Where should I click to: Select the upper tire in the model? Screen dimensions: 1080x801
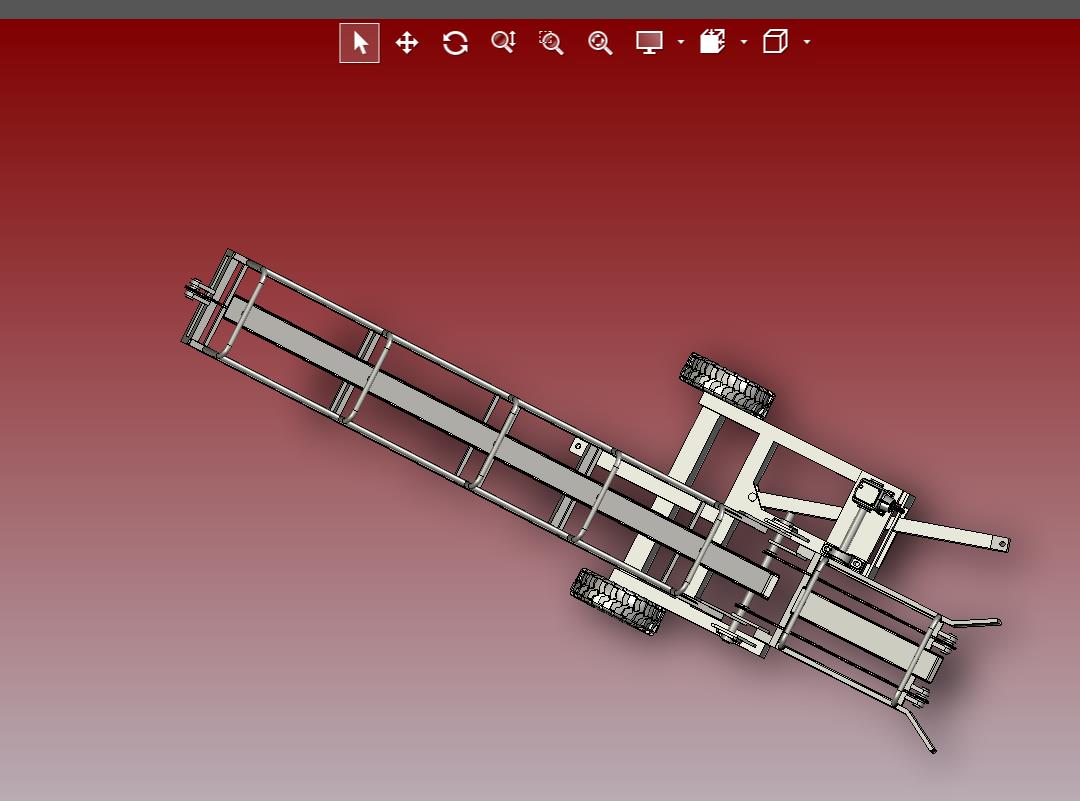(727, 384)
